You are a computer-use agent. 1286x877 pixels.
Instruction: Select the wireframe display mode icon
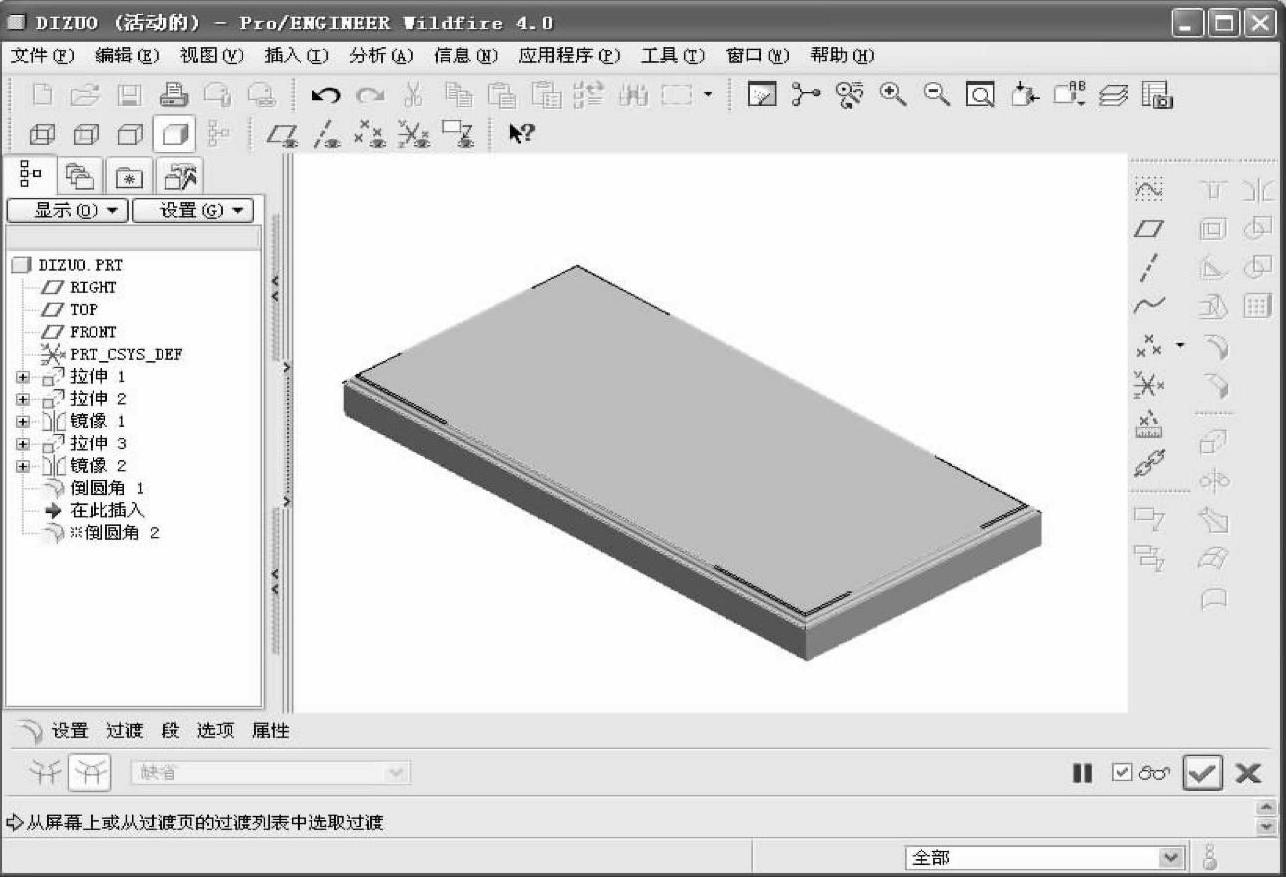[x=41, y=134]
